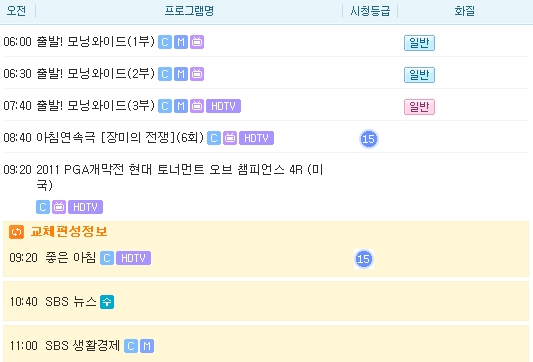Open the 2011 PGA개막전 program title
Image resolution: width=533 pixels, height=362 pixels.
click(179, 177)
